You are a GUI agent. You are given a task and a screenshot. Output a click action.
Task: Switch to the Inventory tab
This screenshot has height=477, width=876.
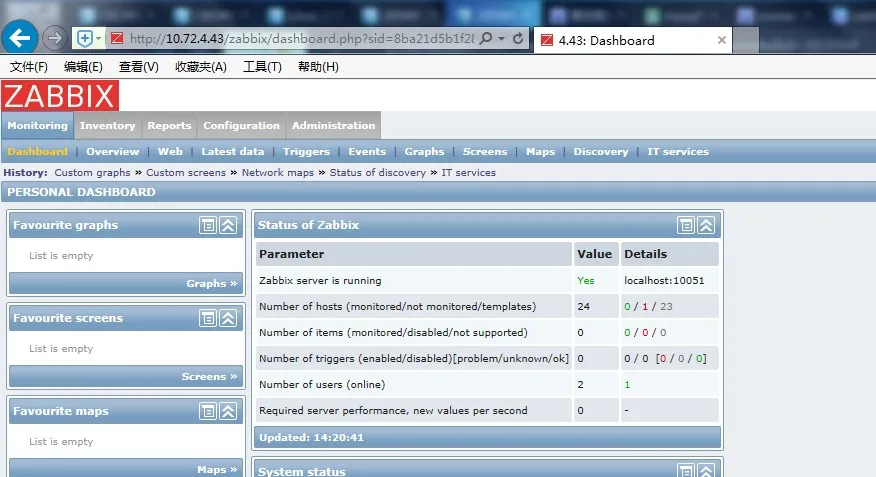107,125
